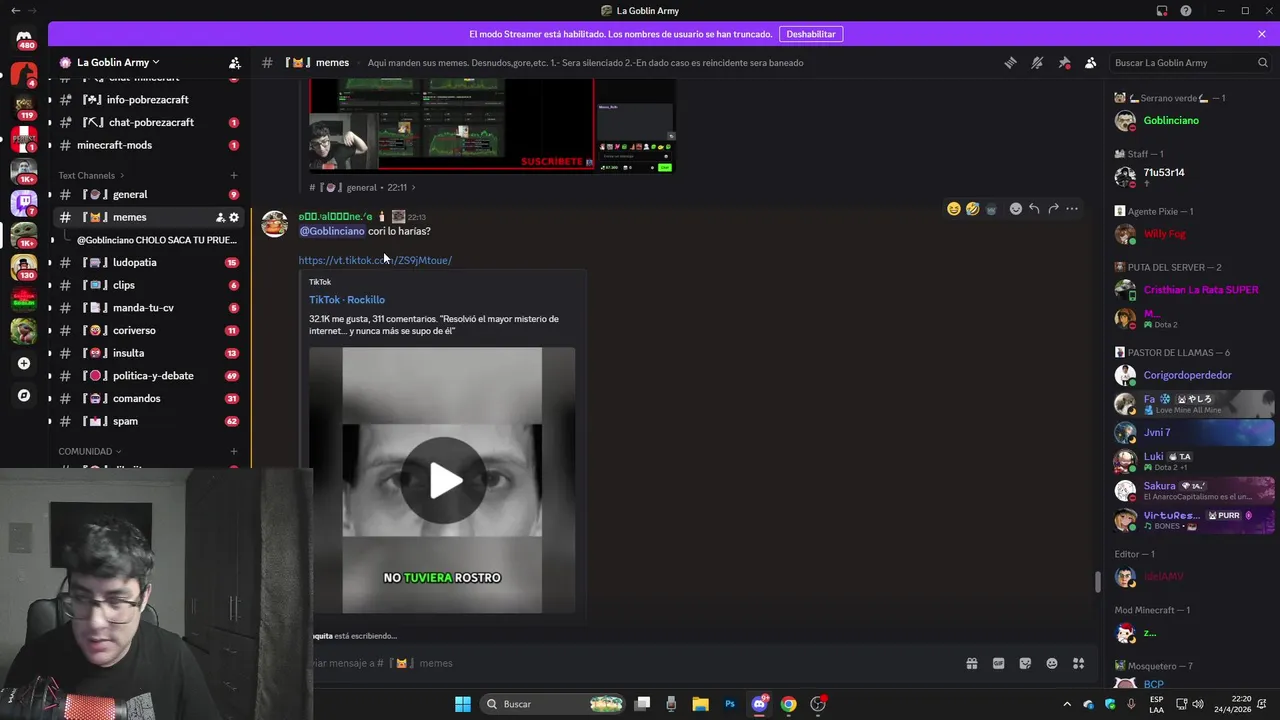Open Photoshop from the Windows taskbar

click(x=730, y=704)
